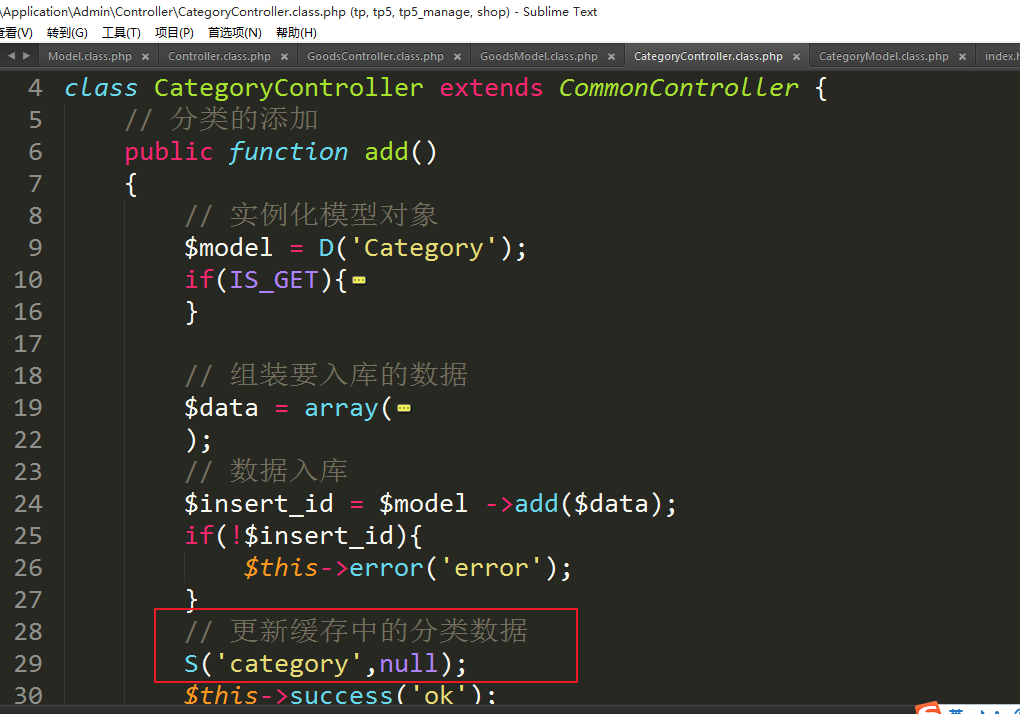This screenshot has height=714, width=1020.
Task: Switch to the Model.class.php tab
Action: coord(89,57)
